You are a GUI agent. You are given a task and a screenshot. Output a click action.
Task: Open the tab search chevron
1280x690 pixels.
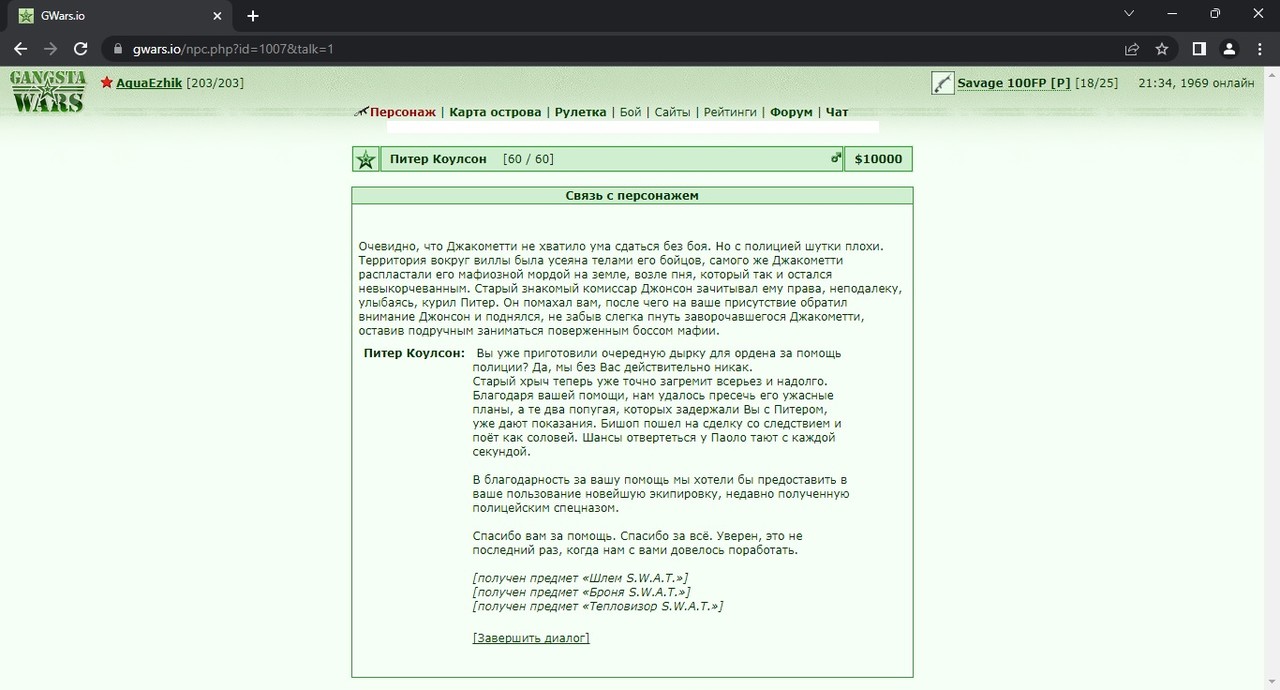point(1129,14)
